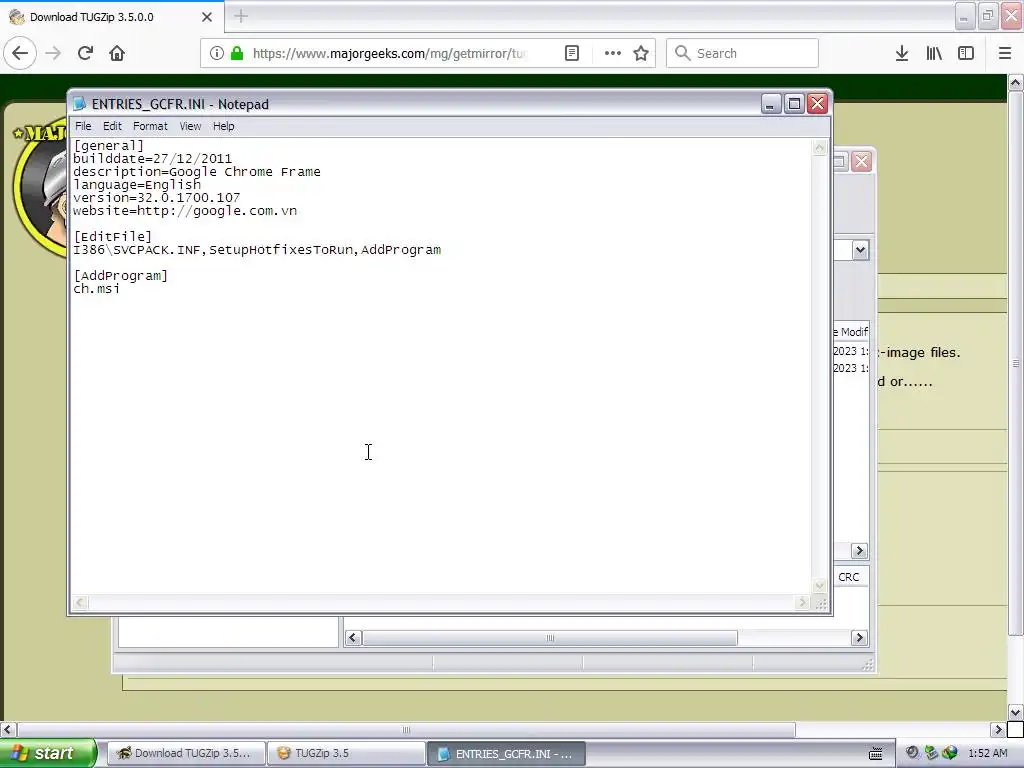Click the middle system tray network icon

click(931, 753)
